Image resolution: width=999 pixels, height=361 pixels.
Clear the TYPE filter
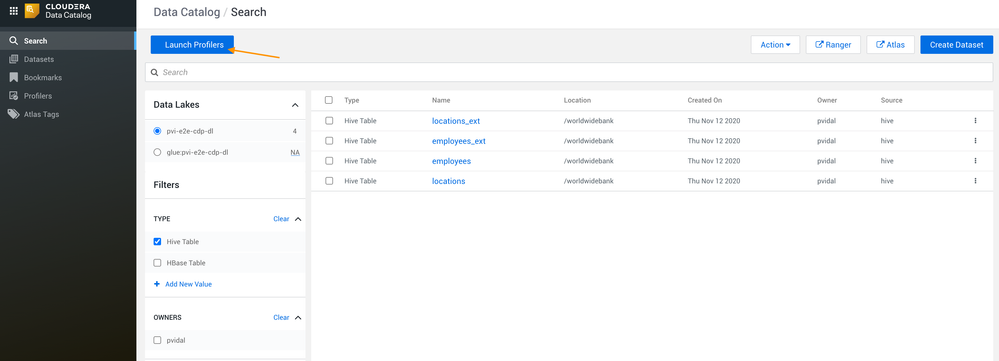281,219
